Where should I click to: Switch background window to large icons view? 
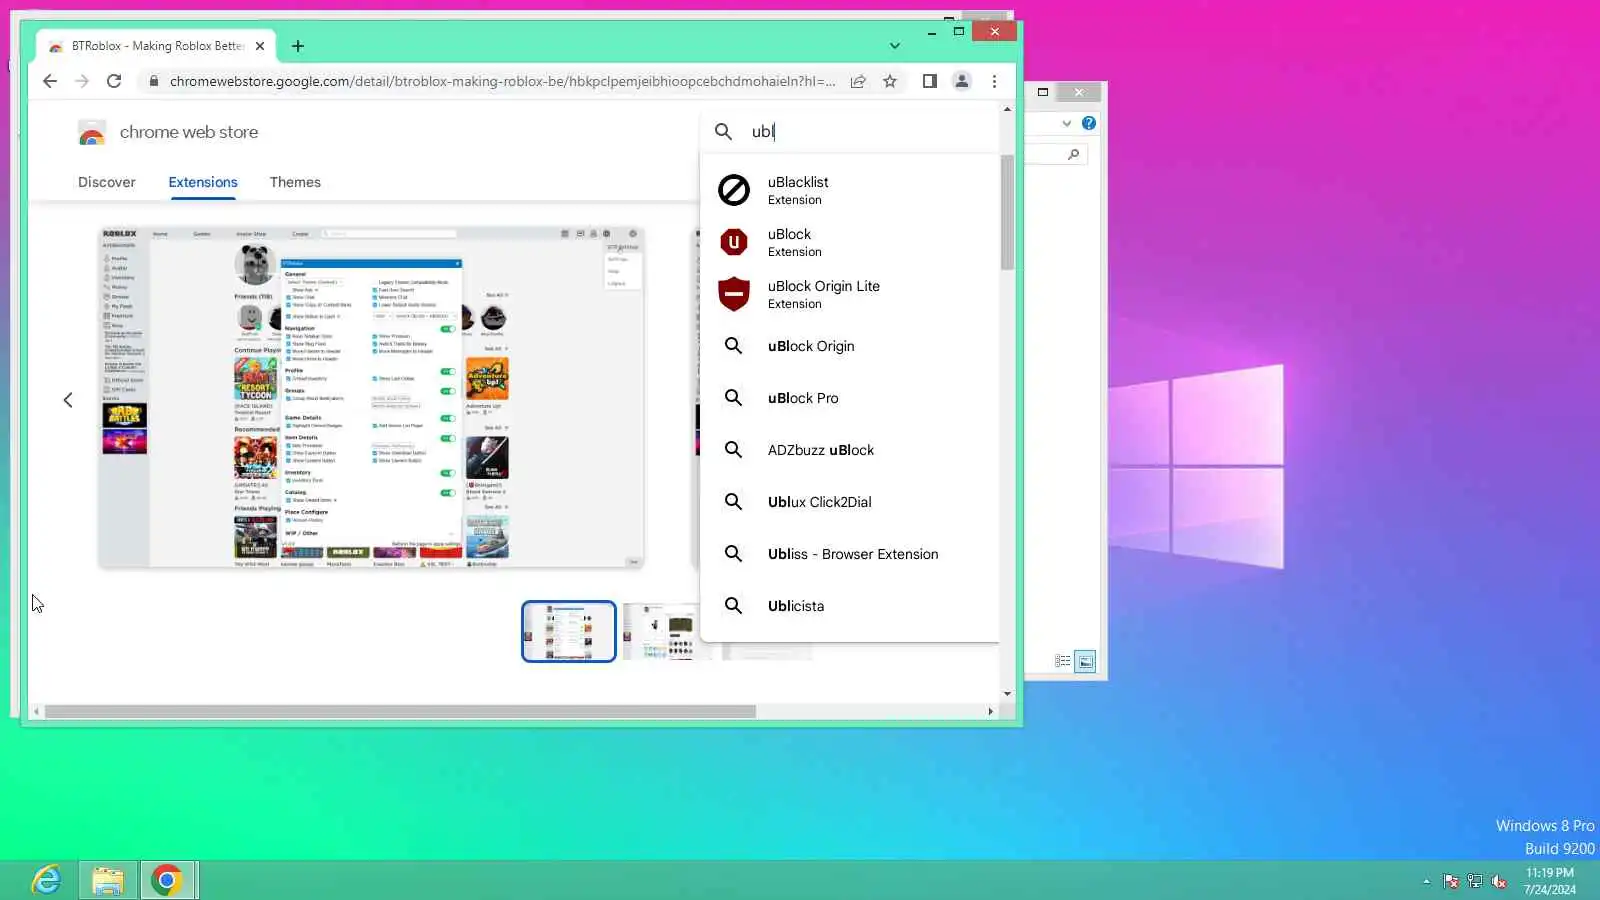(1085, 661)
